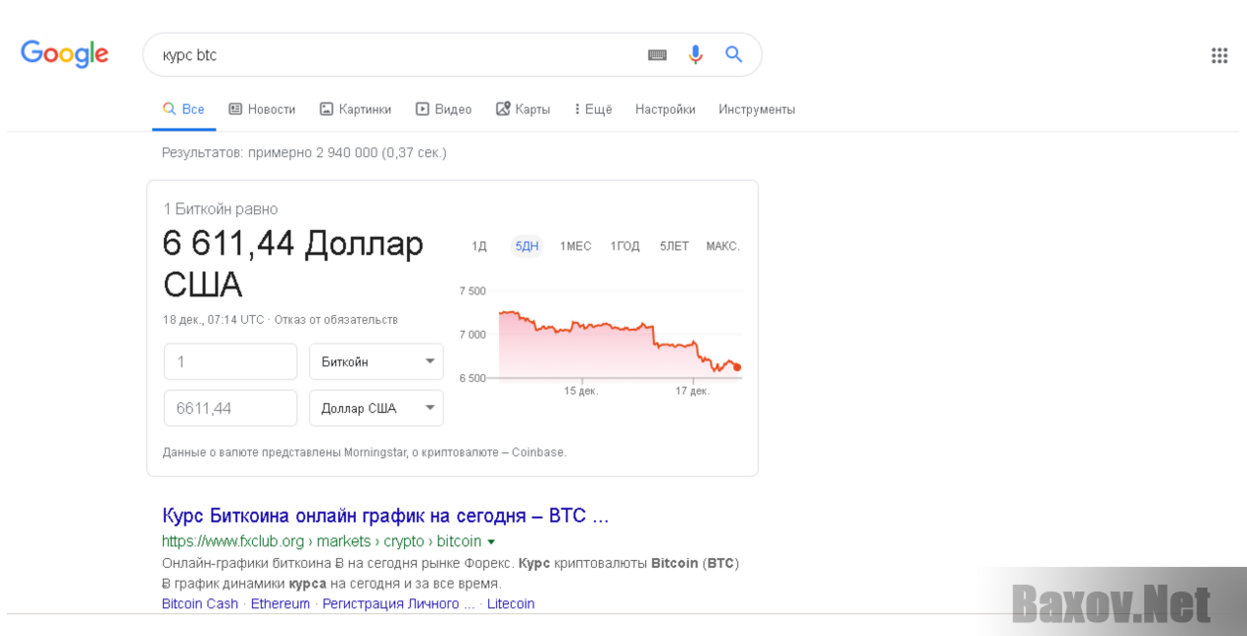Screen dimensions: 1247x636
Task: Open the Видео results tab
Action: pos(443,109)
